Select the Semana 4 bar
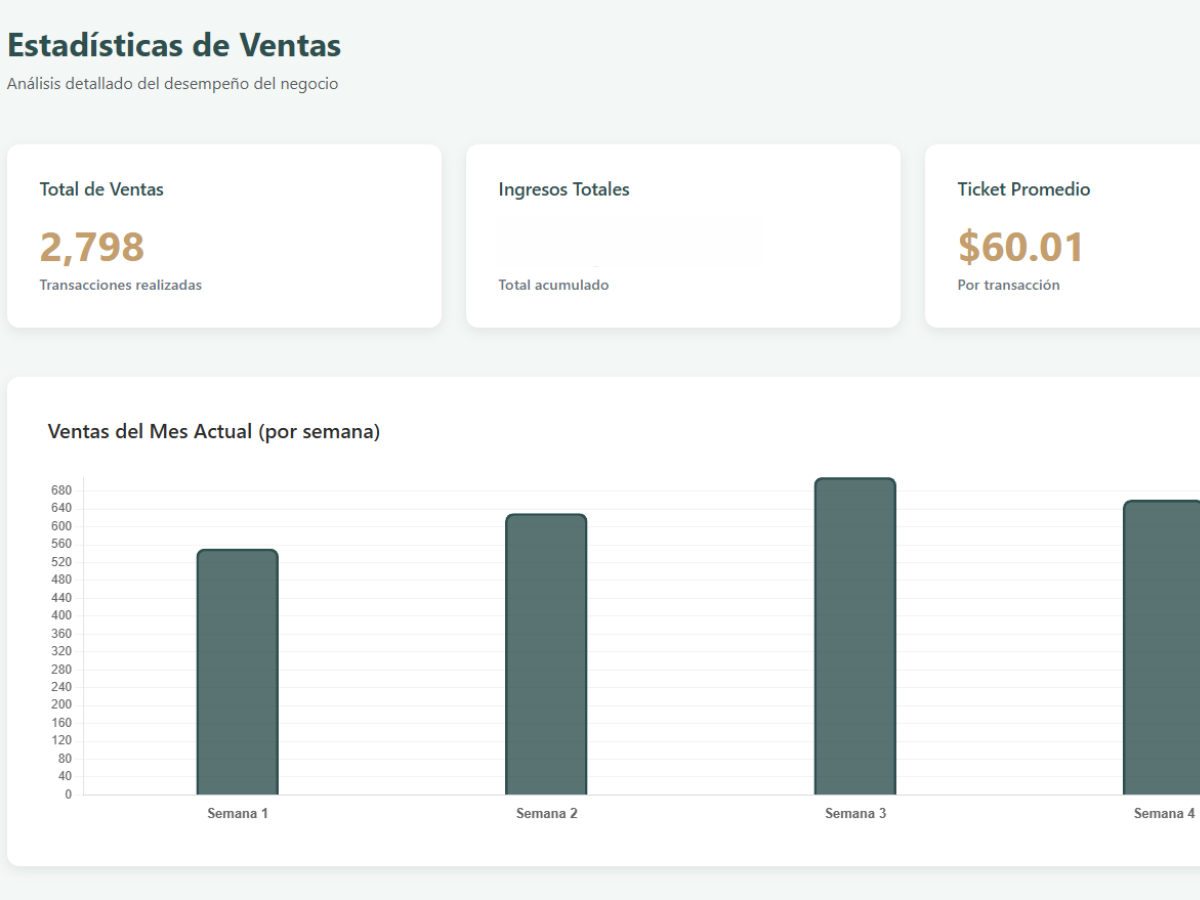1200x900 pixels. 1162,647
